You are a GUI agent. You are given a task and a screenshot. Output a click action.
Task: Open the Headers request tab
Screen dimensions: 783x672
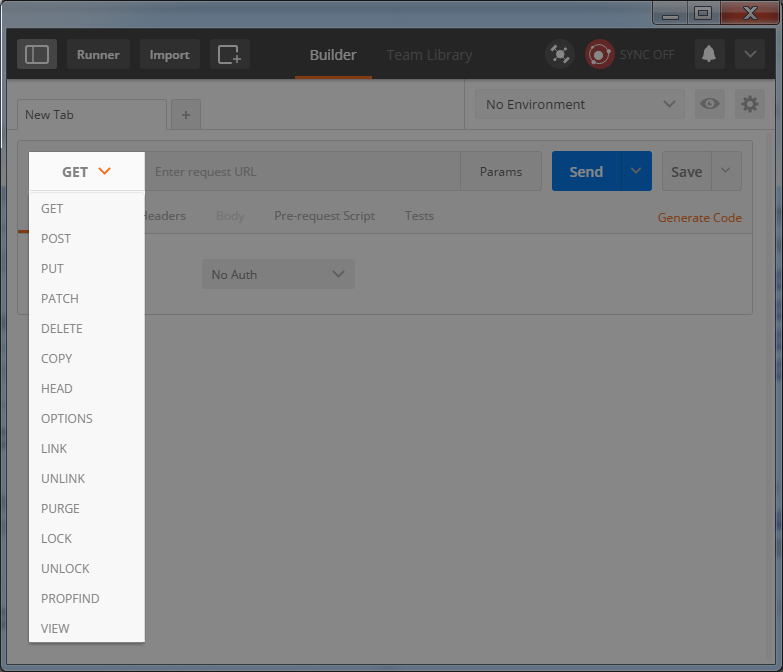(x=165, y=216)
